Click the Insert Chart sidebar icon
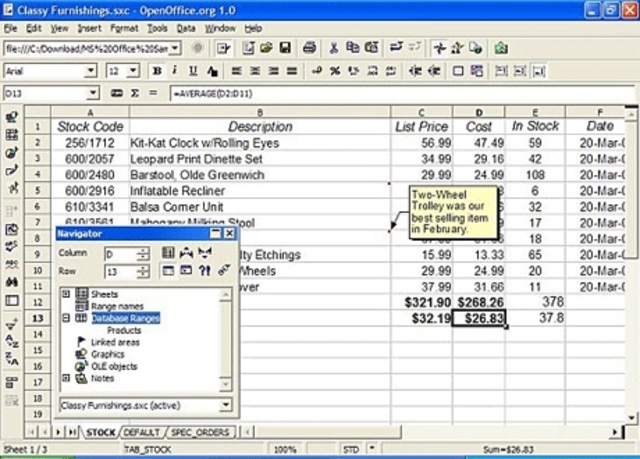The image size is (640, 459). click(12, 153)
